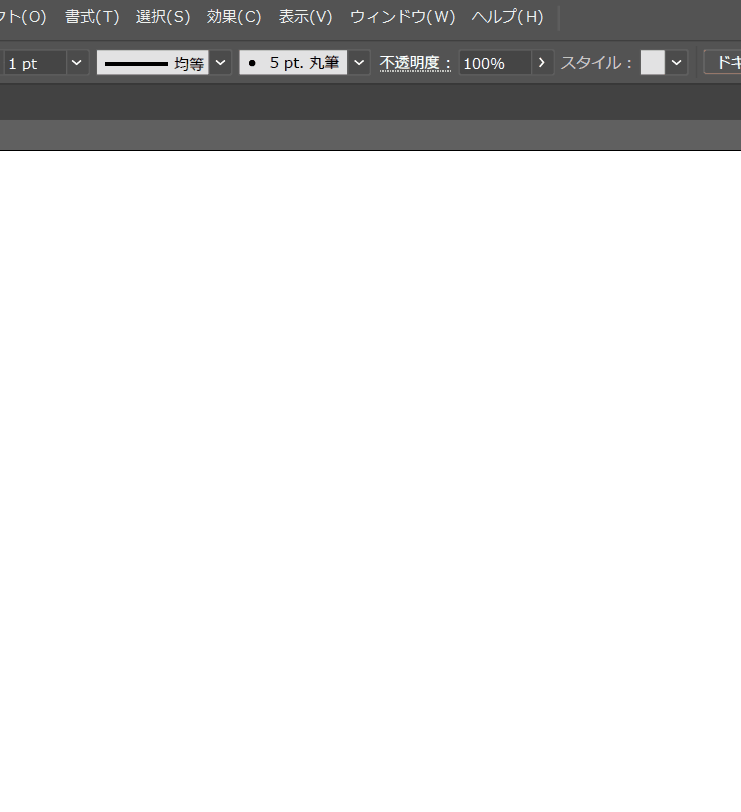Screen dimensions: 741x812
Task: Click the スタイル graphic style swatch
Action: click(652, 63)
